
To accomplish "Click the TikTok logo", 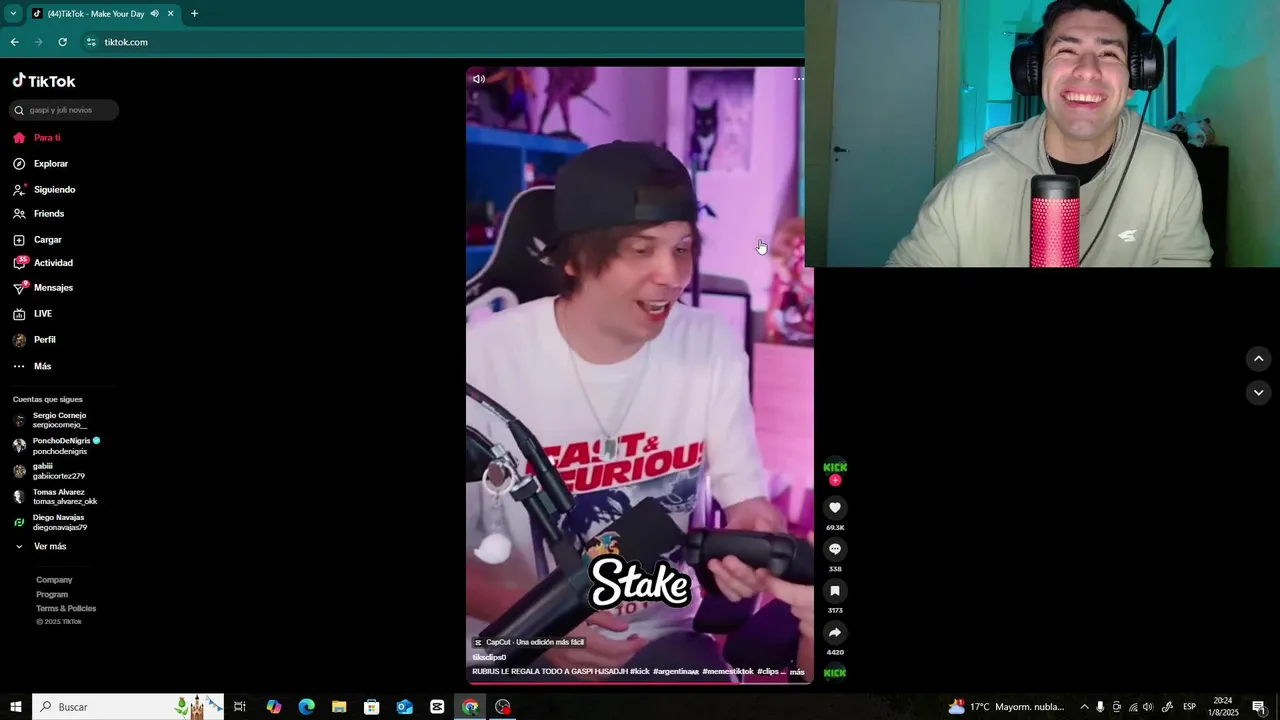I will coord(44,81).
